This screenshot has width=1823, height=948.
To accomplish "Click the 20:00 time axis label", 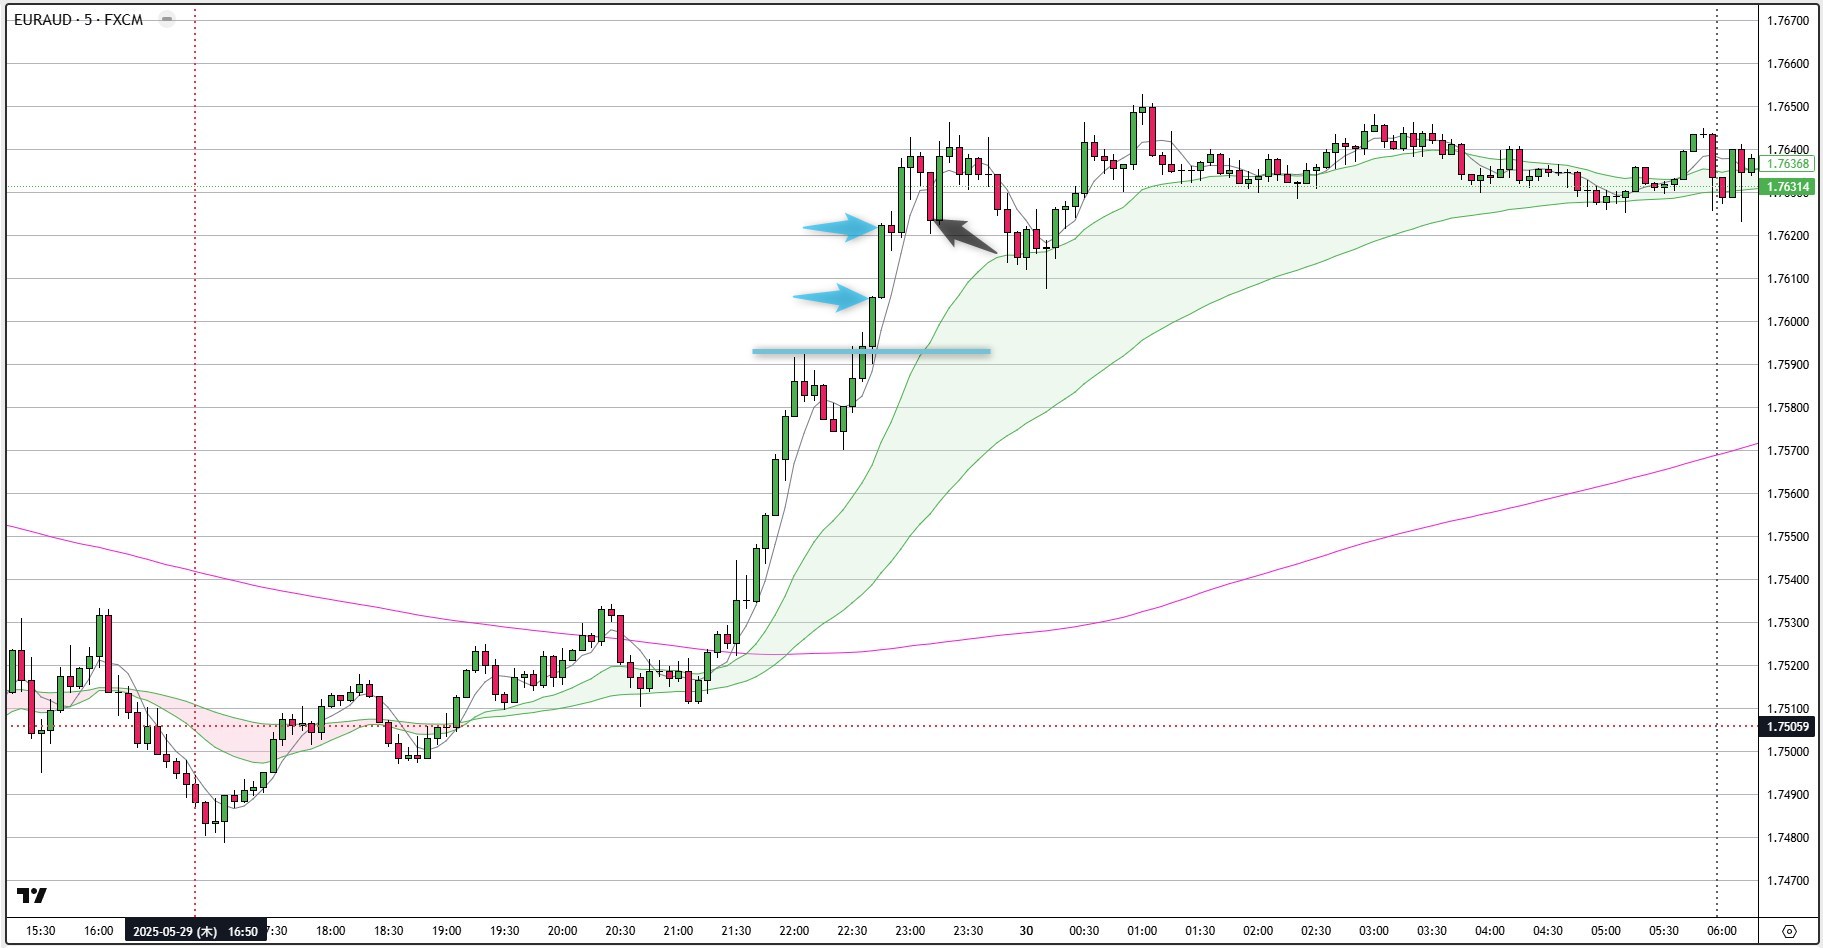I will tap(562, 931).
